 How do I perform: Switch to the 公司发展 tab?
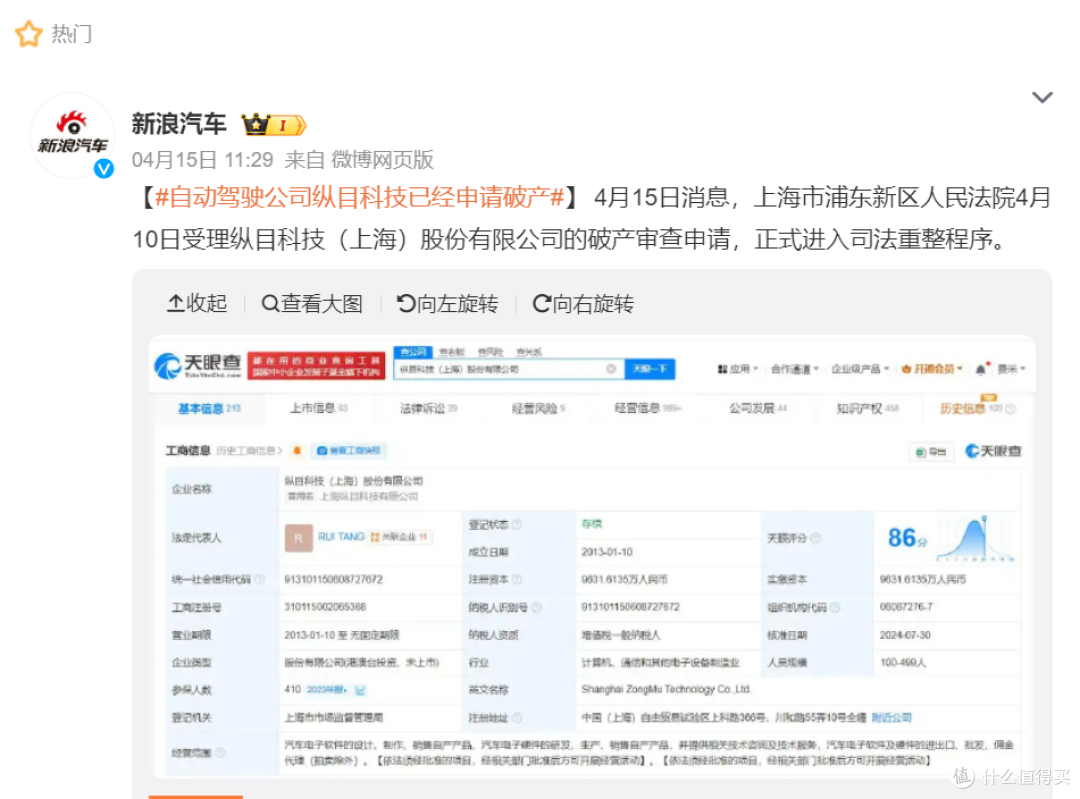758,408
